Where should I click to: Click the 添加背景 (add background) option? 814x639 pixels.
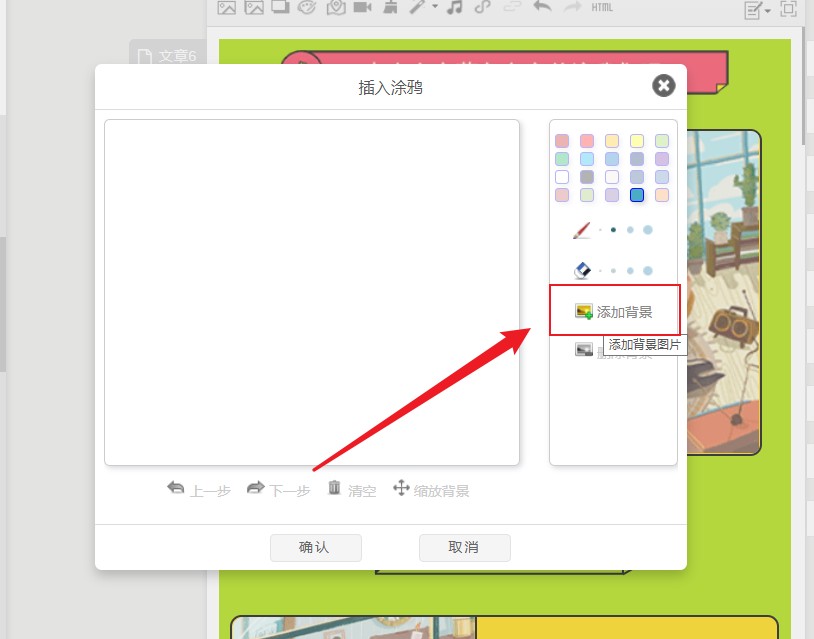tap(614, 312)
